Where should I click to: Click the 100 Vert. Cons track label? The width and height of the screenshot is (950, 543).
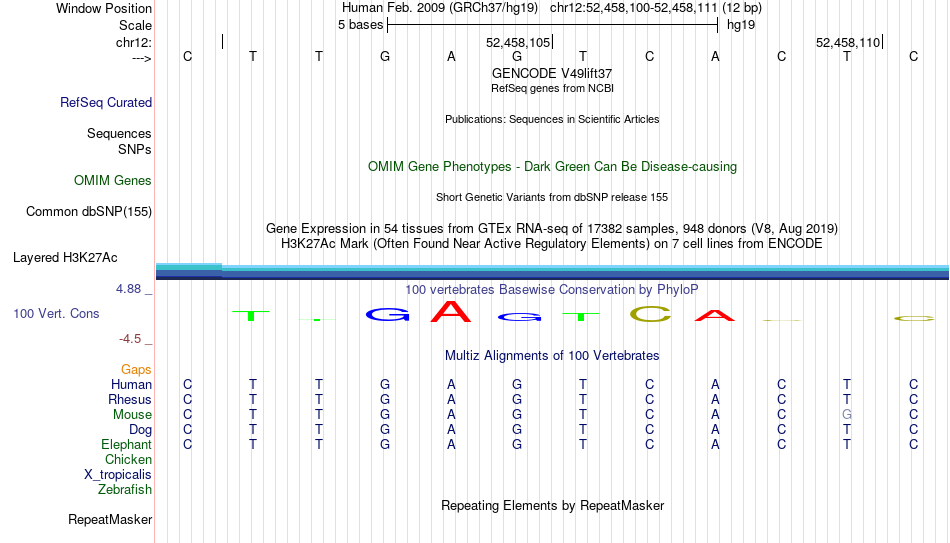[x=56, y=313]
